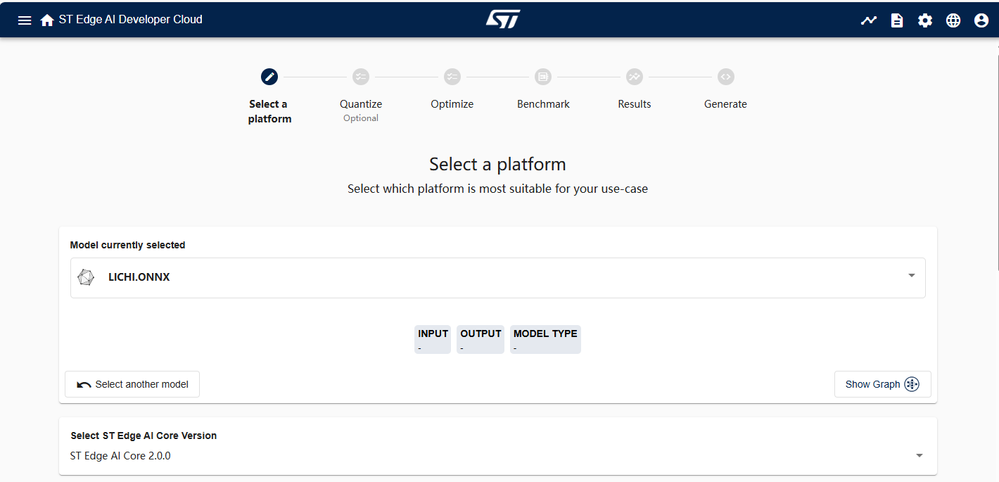Click the Select a platform step pencil icon
The image size is (999, 482).
click(269, 77)
